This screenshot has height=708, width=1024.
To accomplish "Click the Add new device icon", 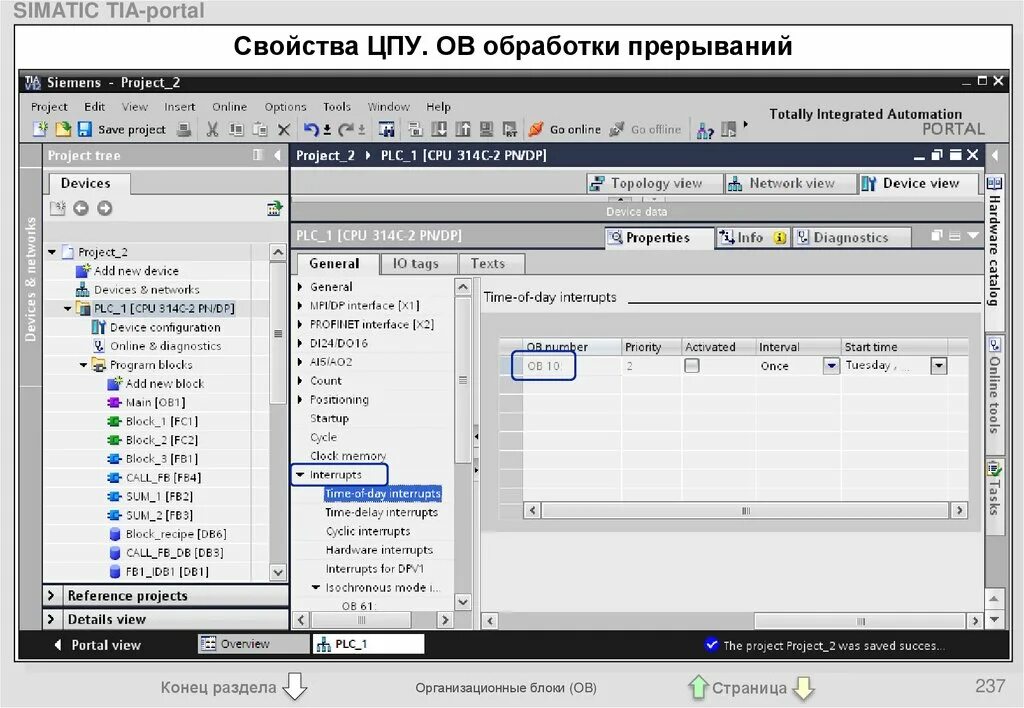I will [83, 270].
